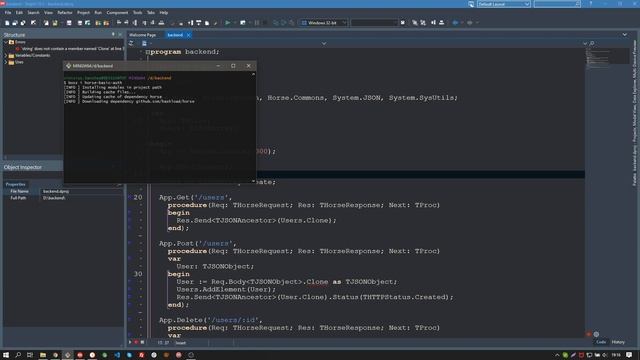Viewport: 640px width, 360px height.
Task: Open the tab list chevron above editor
Action: click(624, 35)
